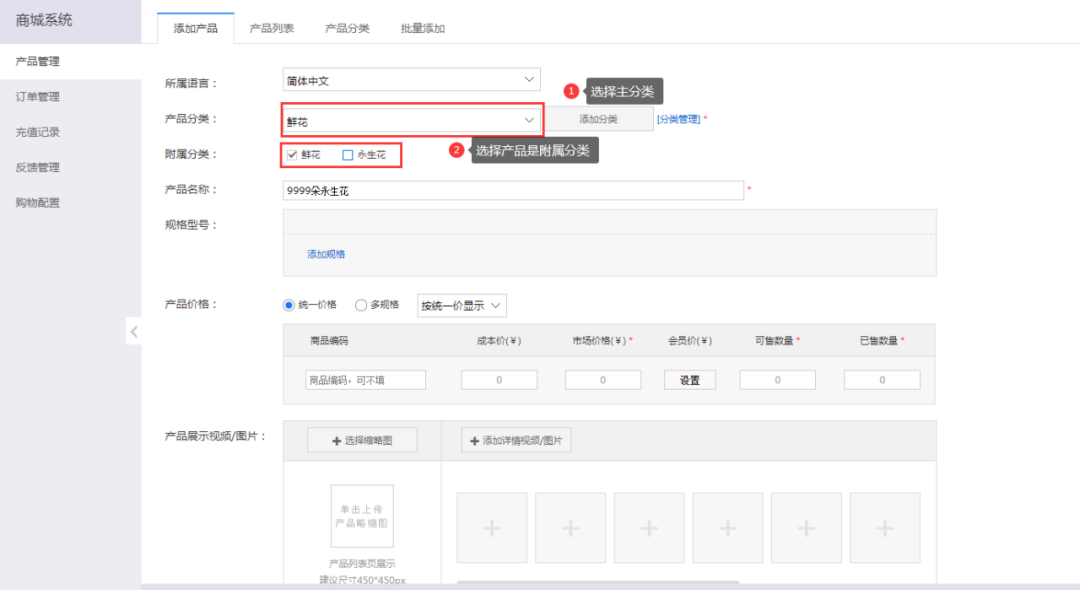Click the 可售数量 input field
The height and width of the screenshot is (590, 1080).
point(778,380)
